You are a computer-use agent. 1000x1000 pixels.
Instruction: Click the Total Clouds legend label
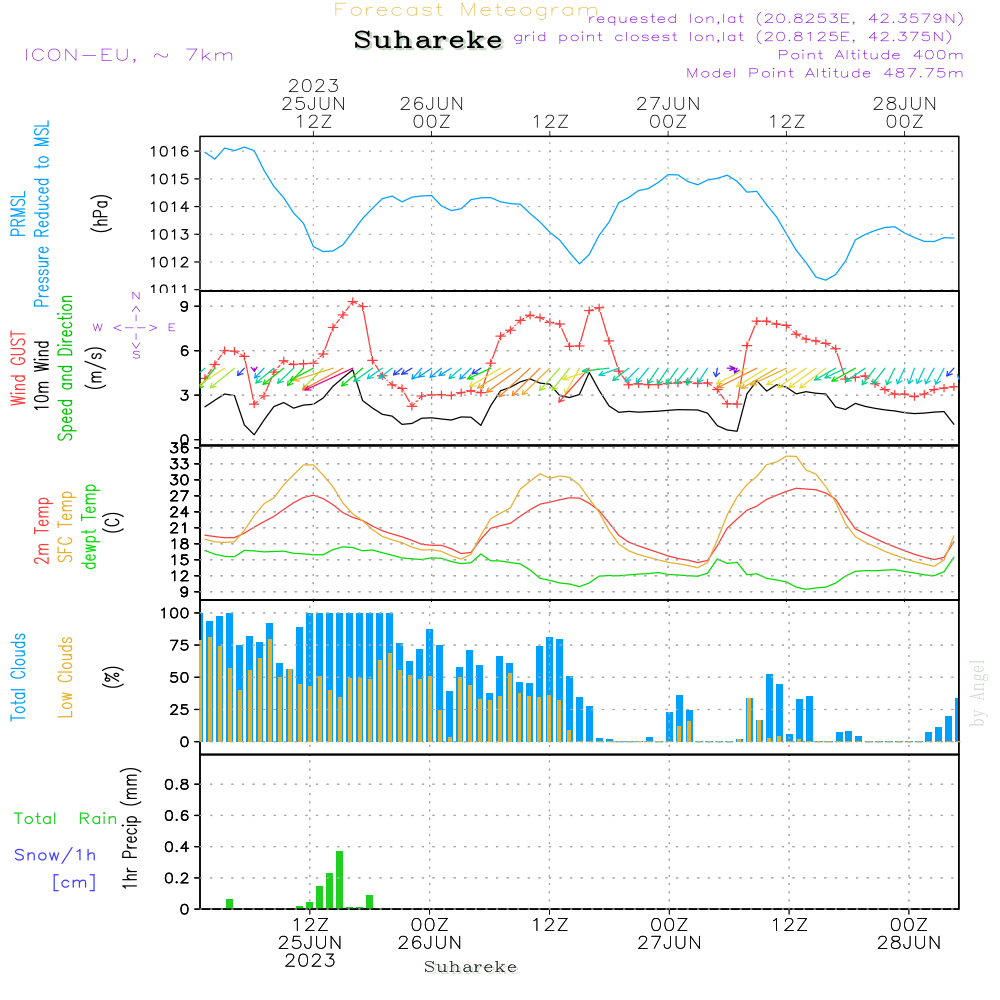click(18, 677)
